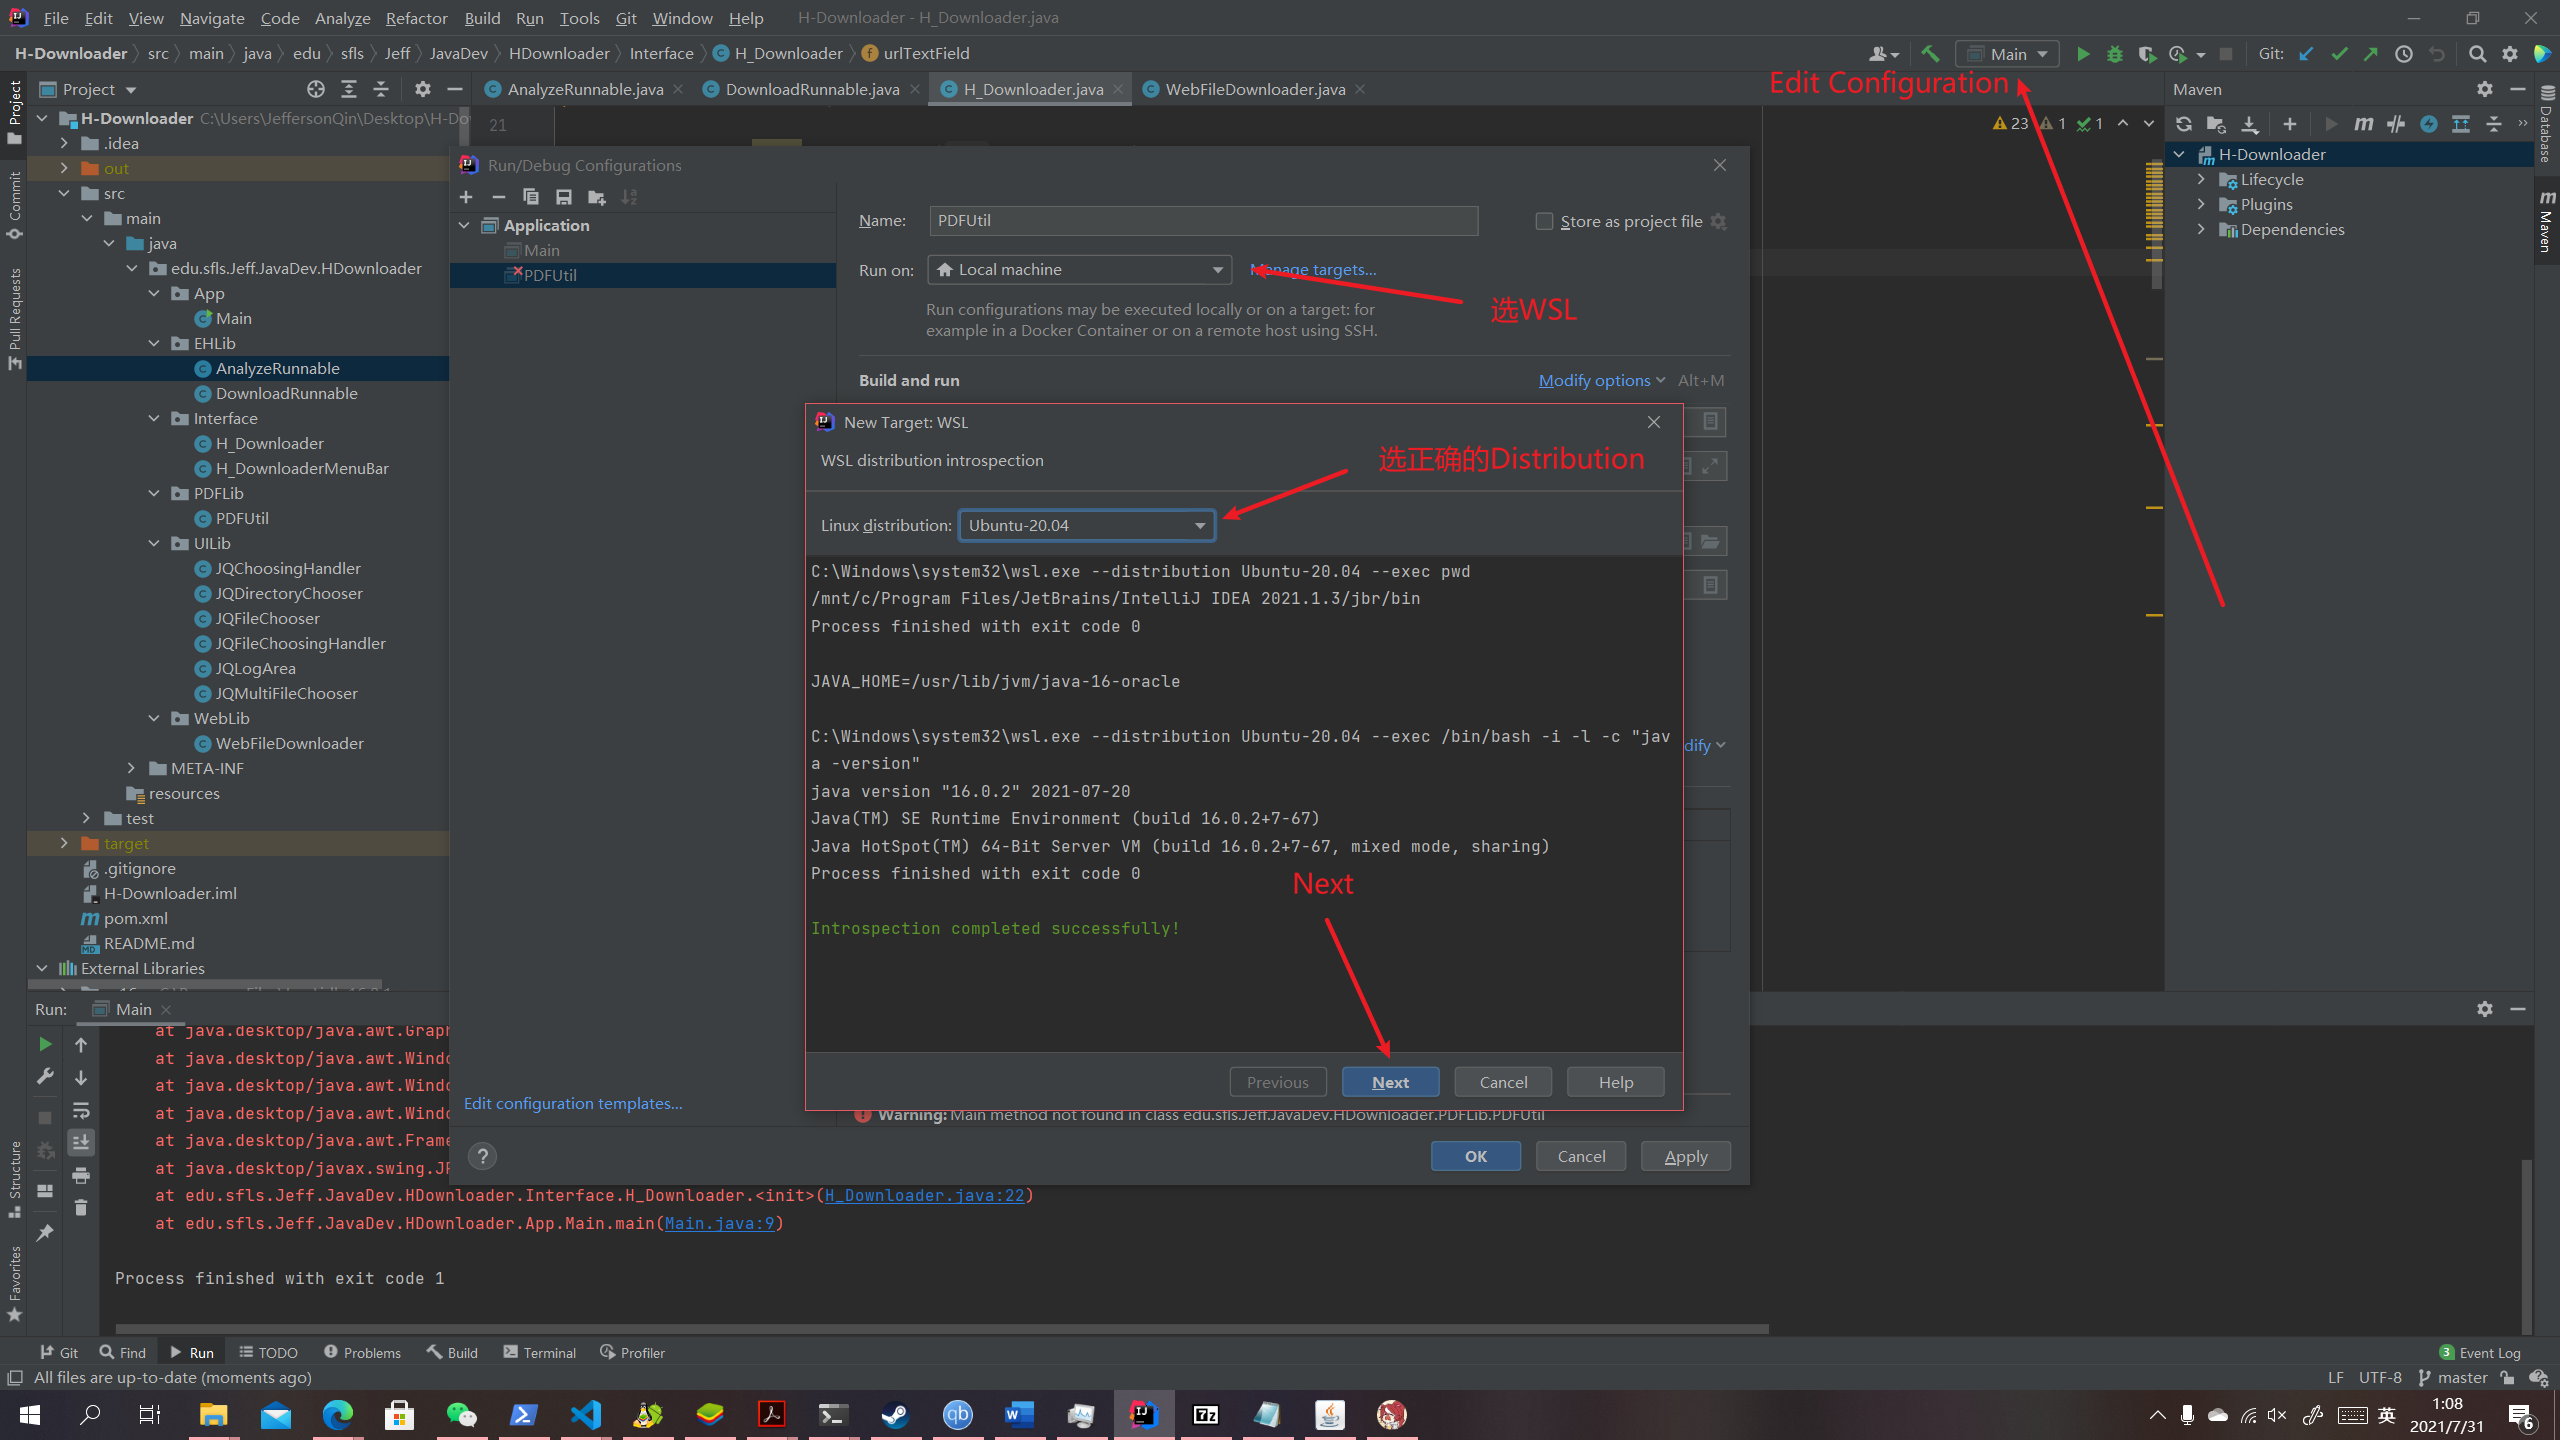
Task: Open the Navigate menu
Action: pyautogui.click(x=212, y=18)
